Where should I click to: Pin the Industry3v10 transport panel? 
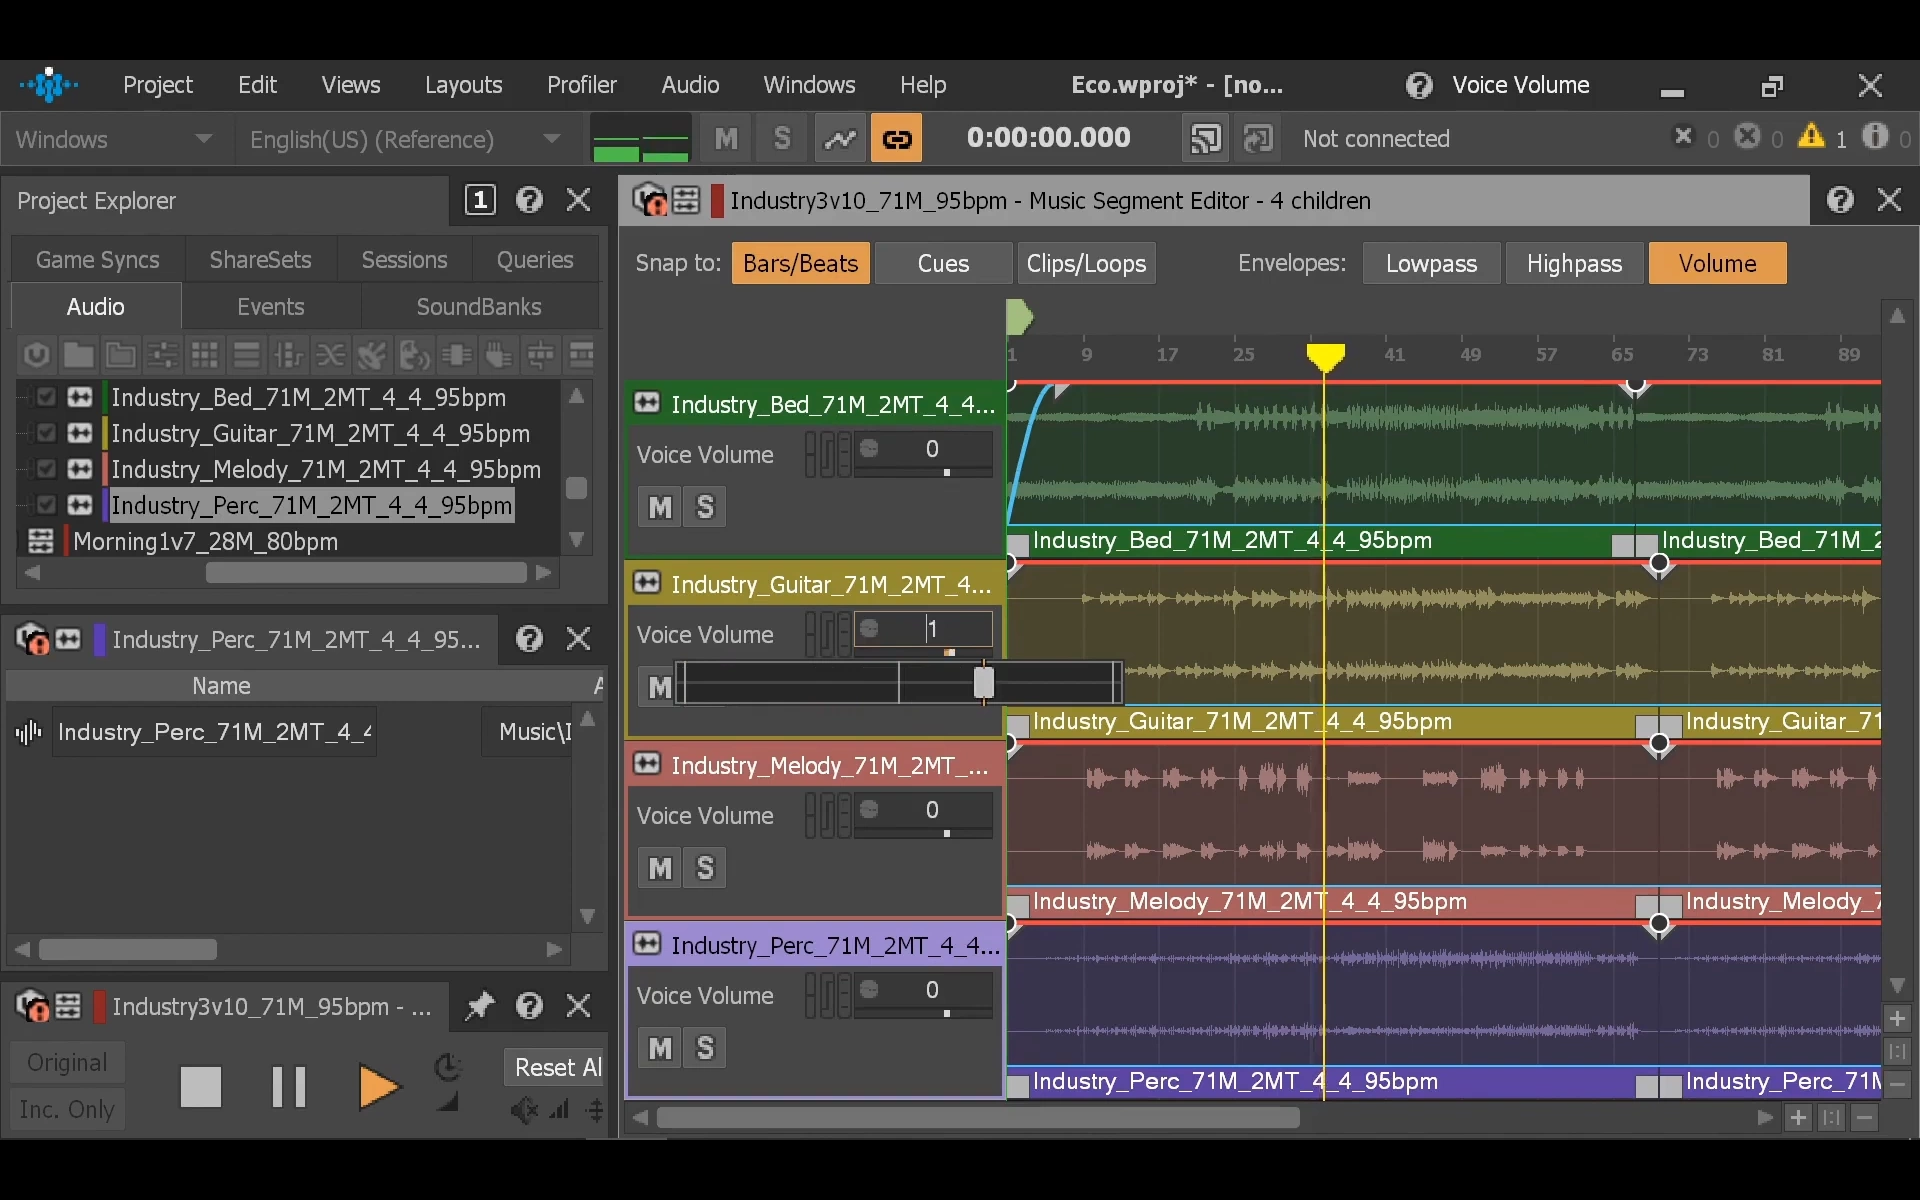click(x=480, y=1005)
